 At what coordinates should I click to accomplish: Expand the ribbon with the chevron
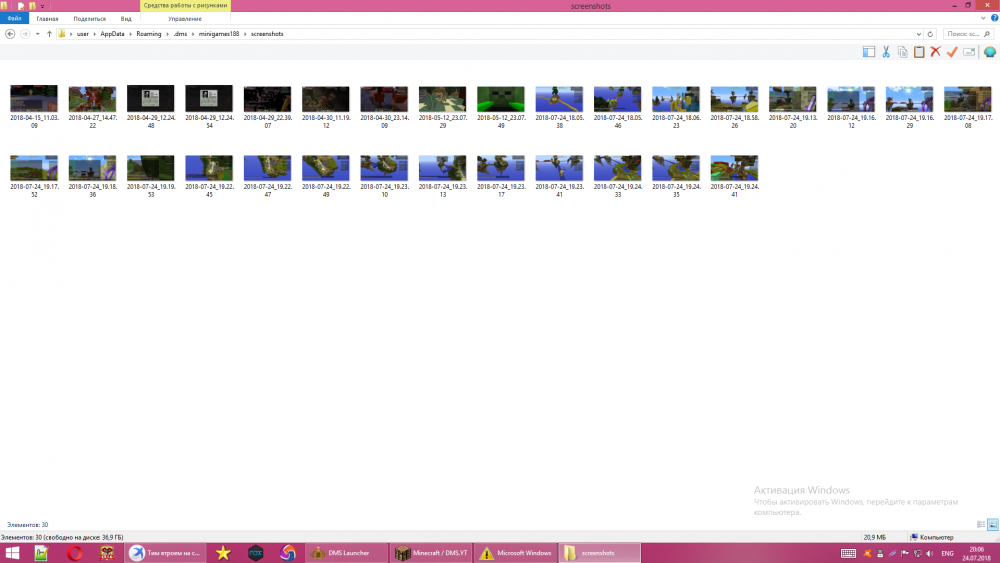point(983,18)
